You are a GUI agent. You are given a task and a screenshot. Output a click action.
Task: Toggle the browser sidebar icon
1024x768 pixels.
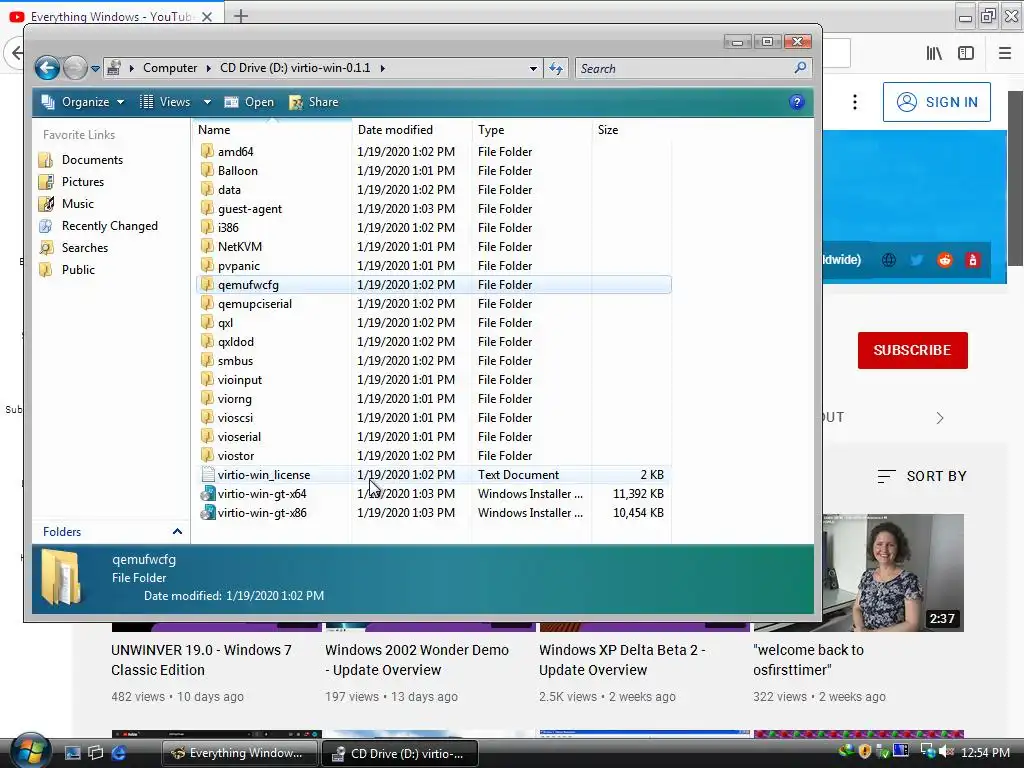(966, 54)
